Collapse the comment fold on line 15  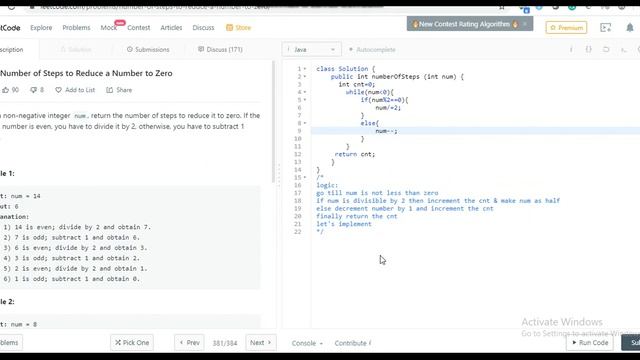coord(305,178)
